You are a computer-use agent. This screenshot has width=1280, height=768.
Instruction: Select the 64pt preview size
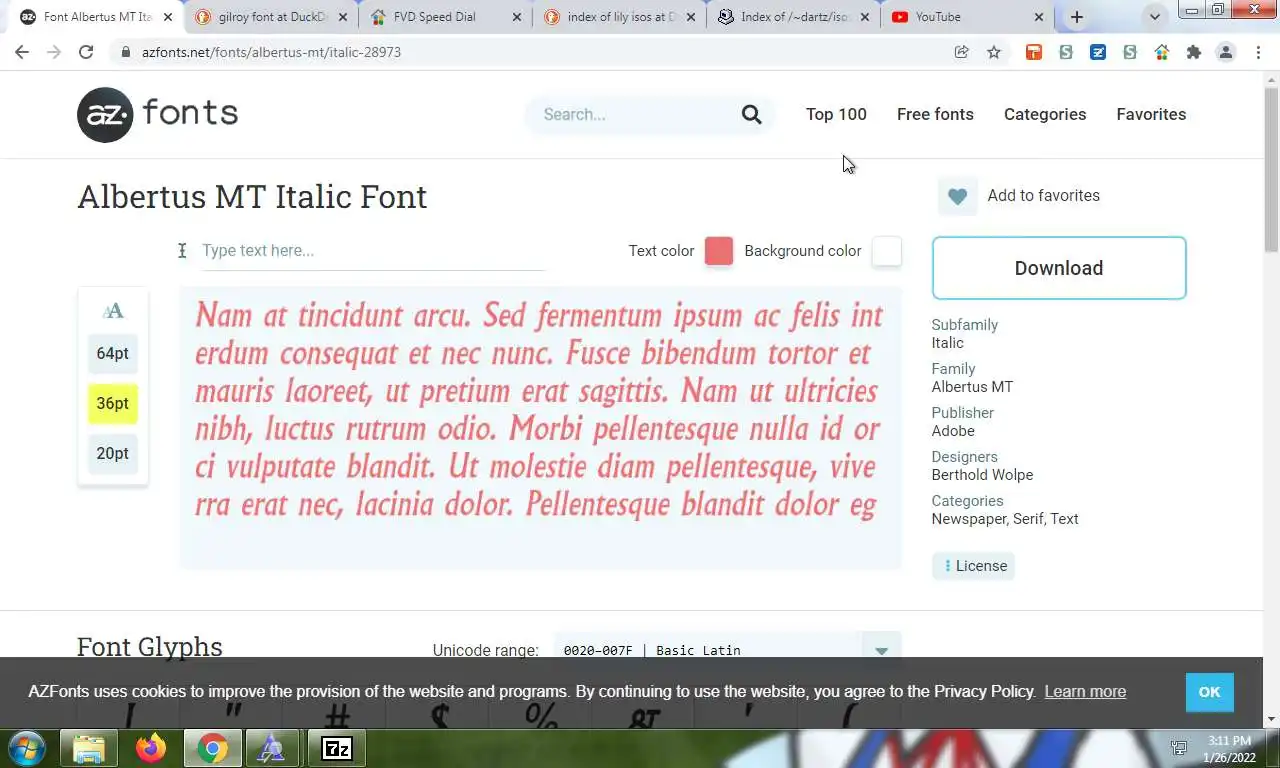click(113, 353)
